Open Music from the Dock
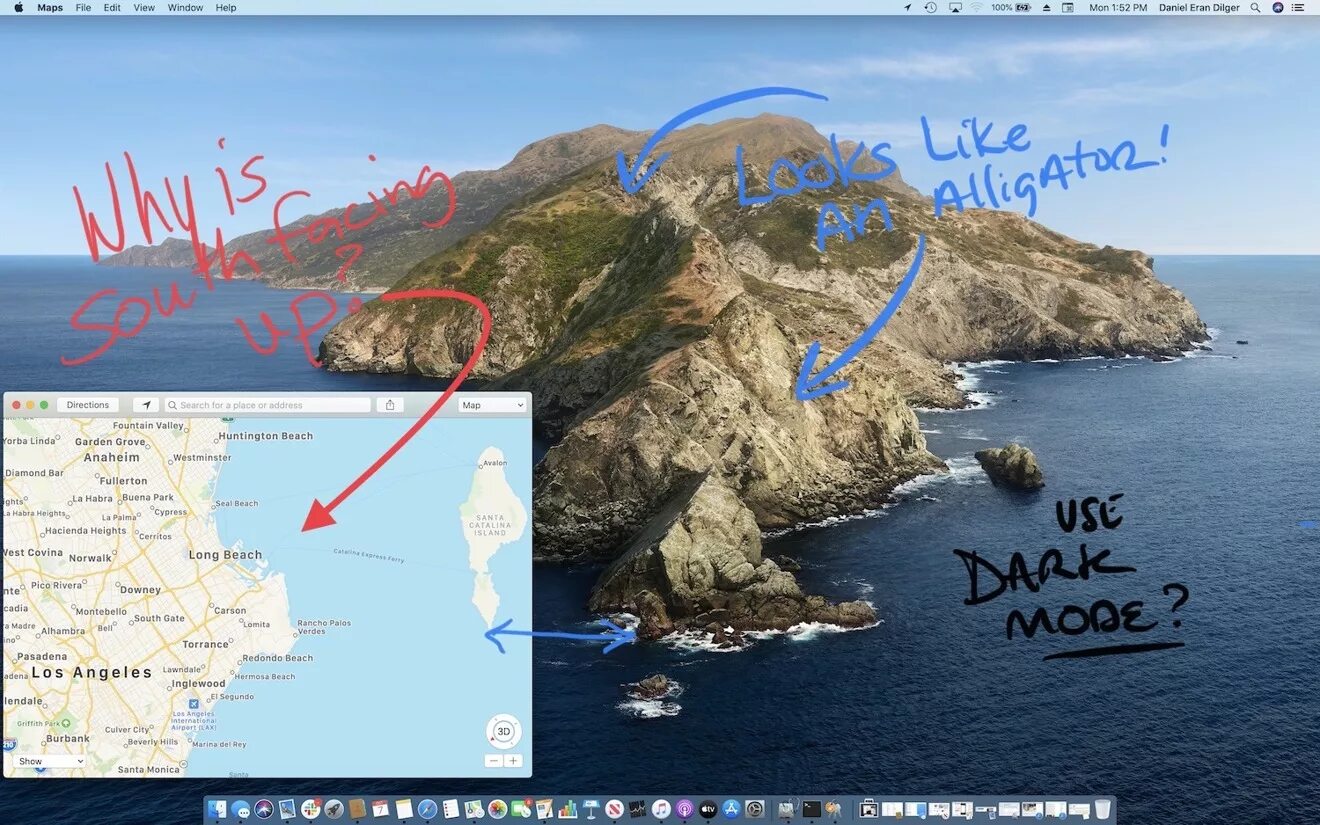This screenshot has height=825, width=1320. 661,808
